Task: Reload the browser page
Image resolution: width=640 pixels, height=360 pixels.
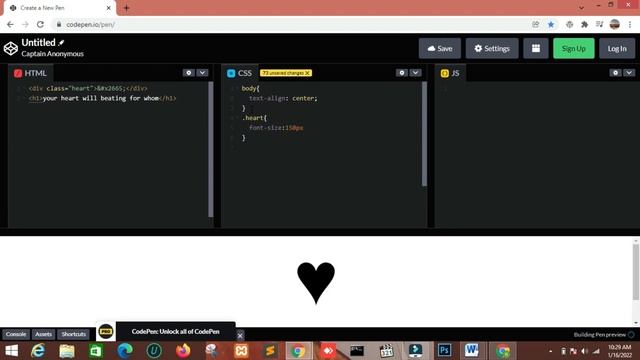Action: click(x=40, y=24)
